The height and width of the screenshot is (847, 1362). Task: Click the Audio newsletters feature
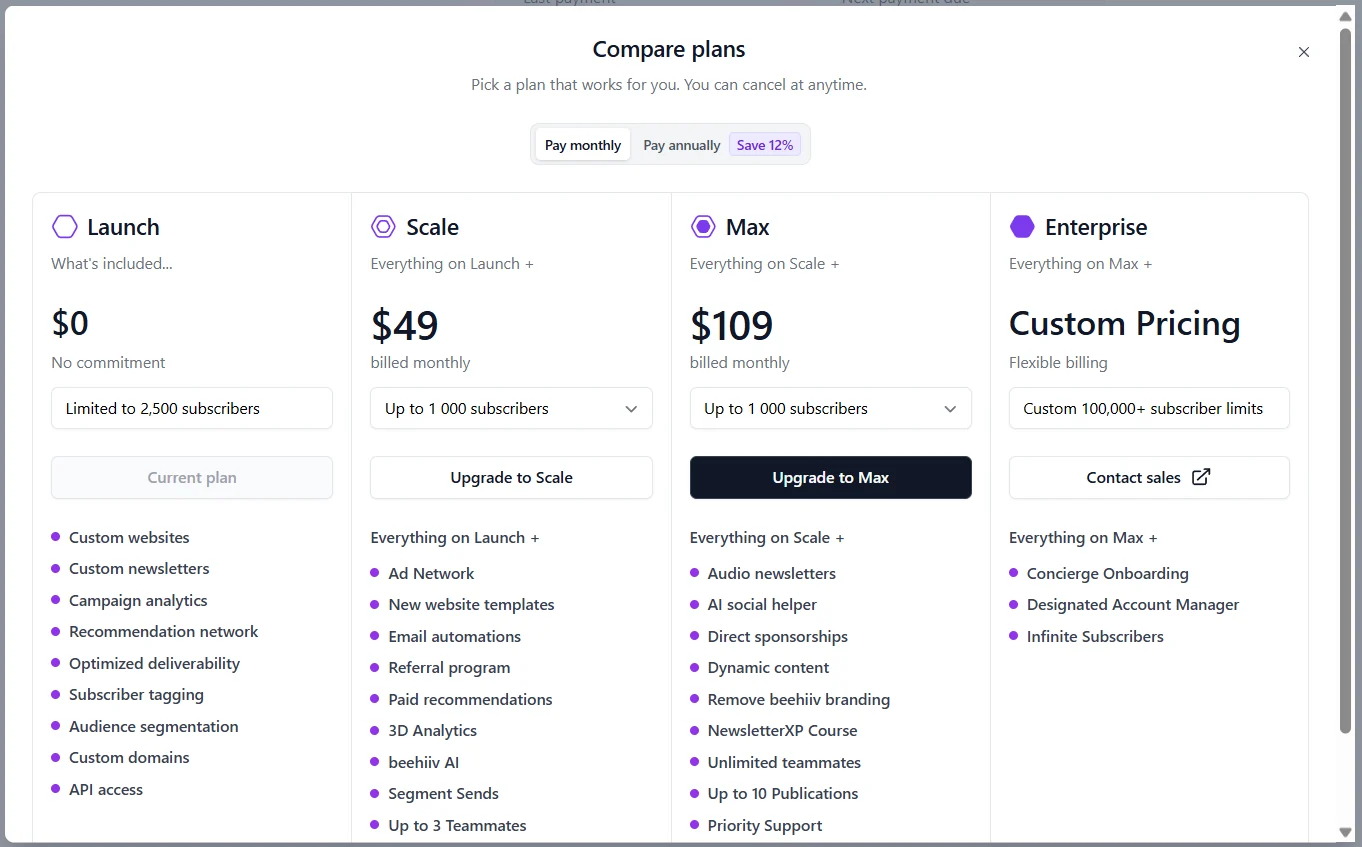(x=771, y=573)
